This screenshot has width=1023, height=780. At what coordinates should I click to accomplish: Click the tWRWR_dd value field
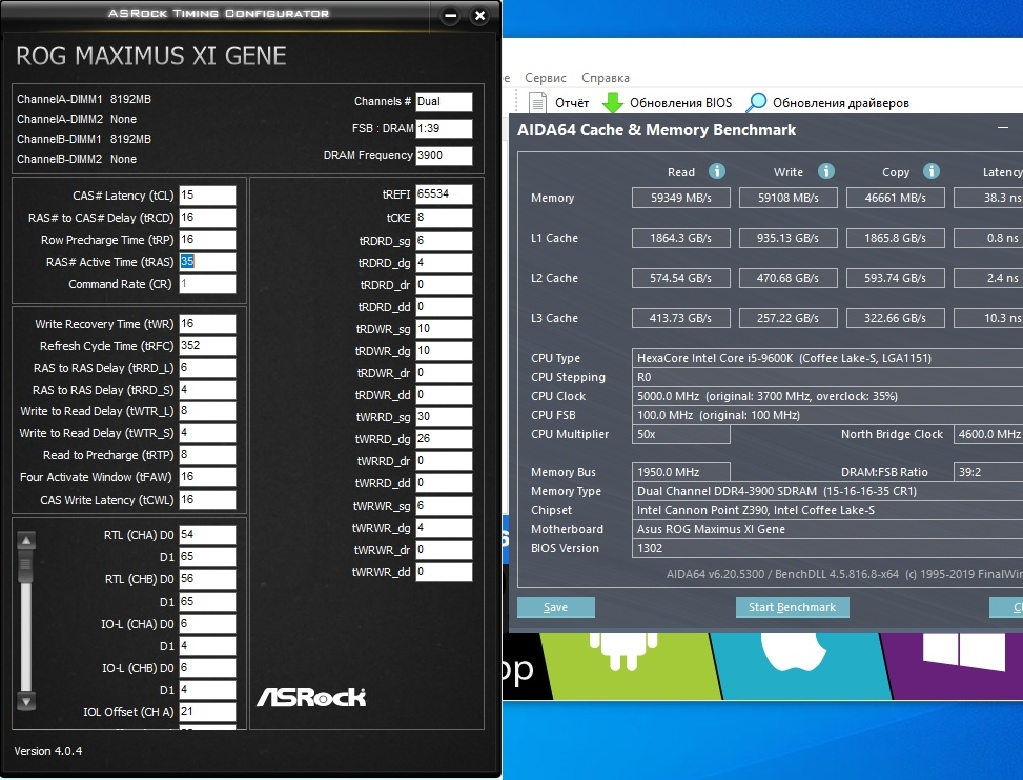pyautogui.click(x=444, y=571)
